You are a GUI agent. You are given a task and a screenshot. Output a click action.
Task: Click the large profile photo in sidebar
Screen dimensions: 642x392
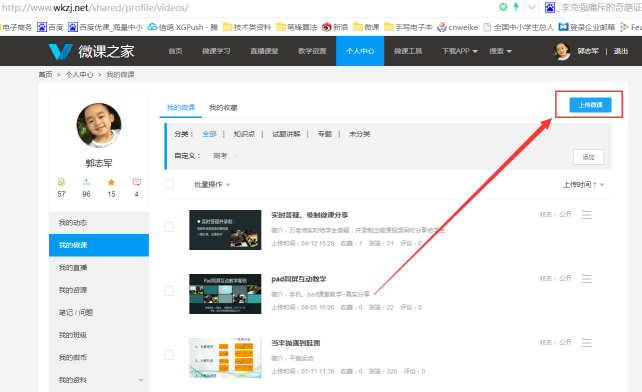(x=99, y=125)
